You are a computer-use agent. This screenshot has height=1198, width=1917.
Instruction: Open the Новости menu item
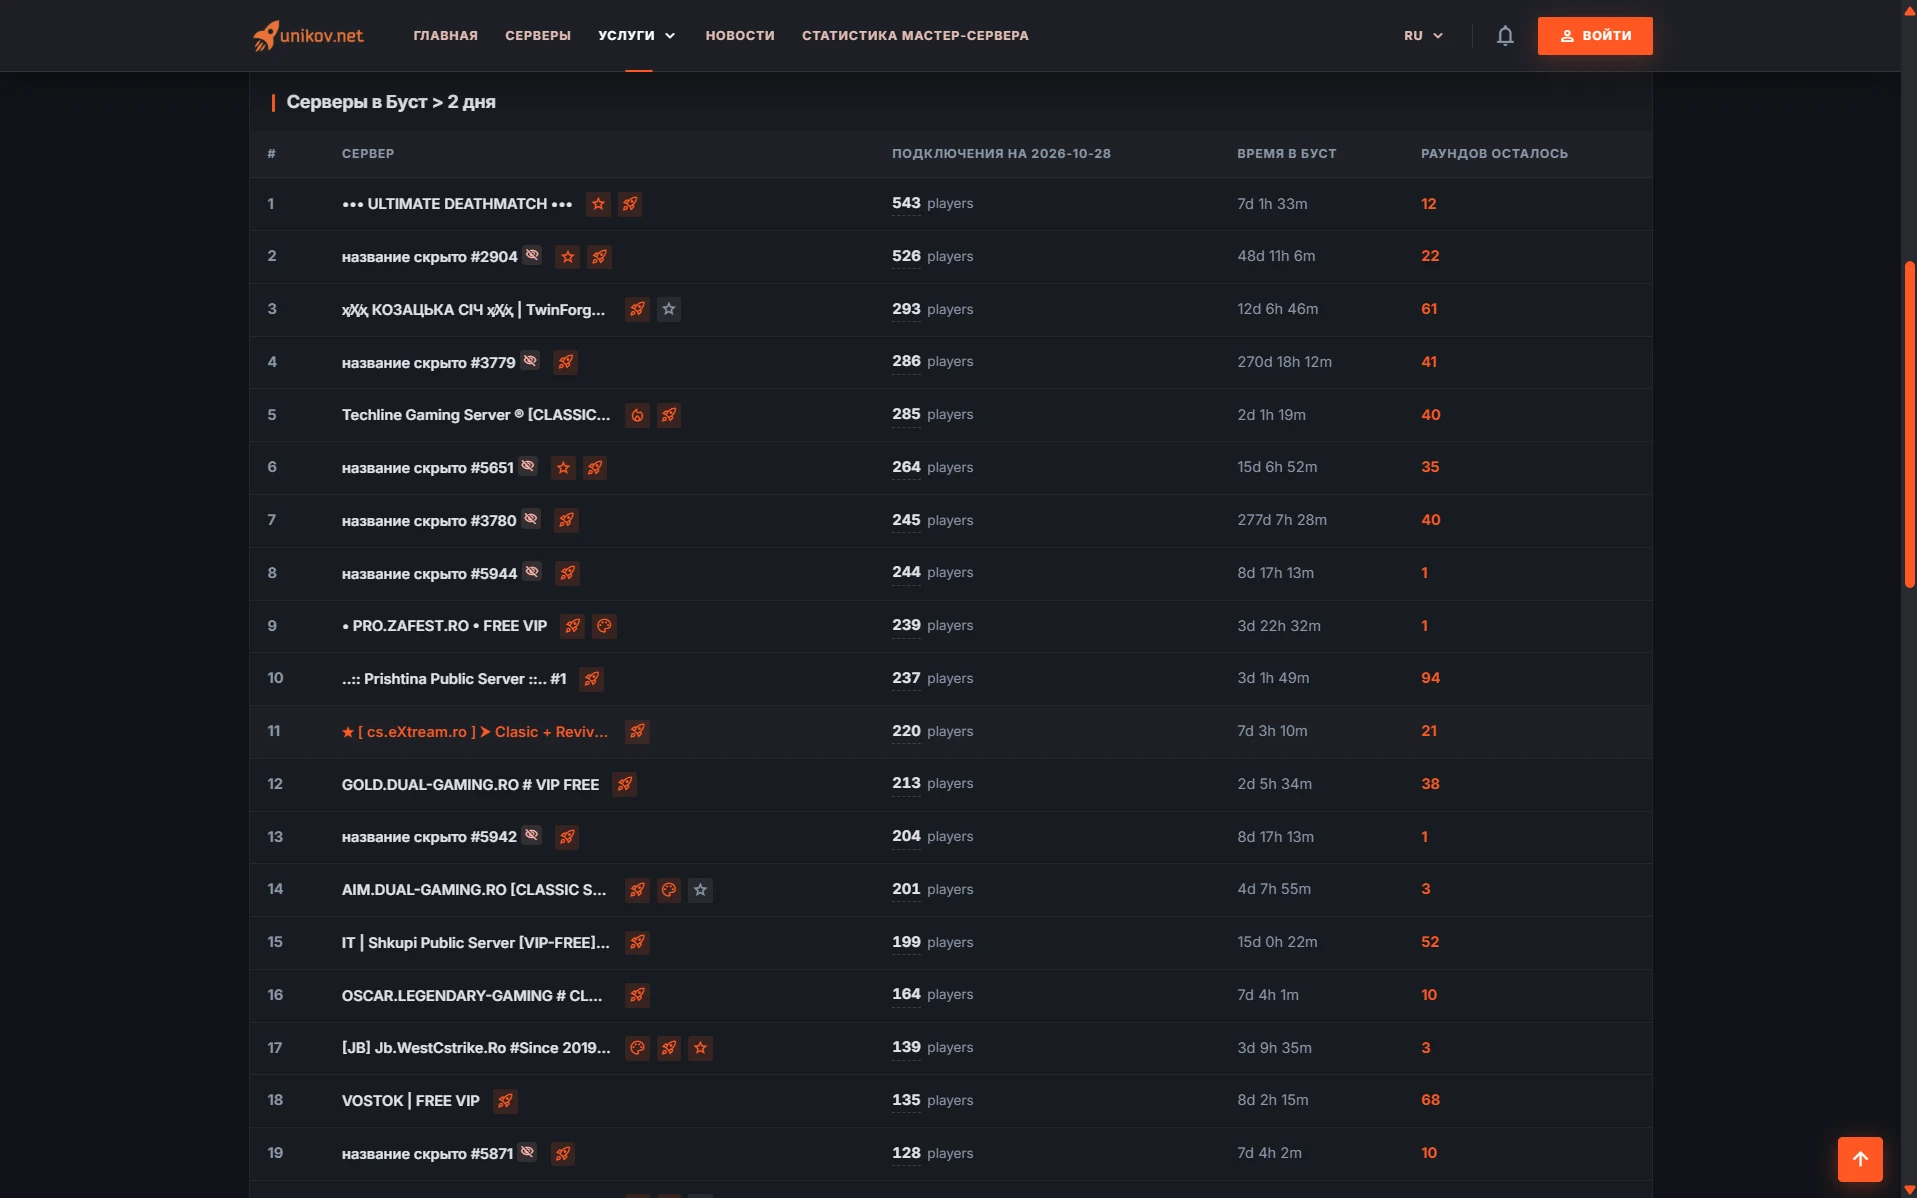(x=740, y=36)
